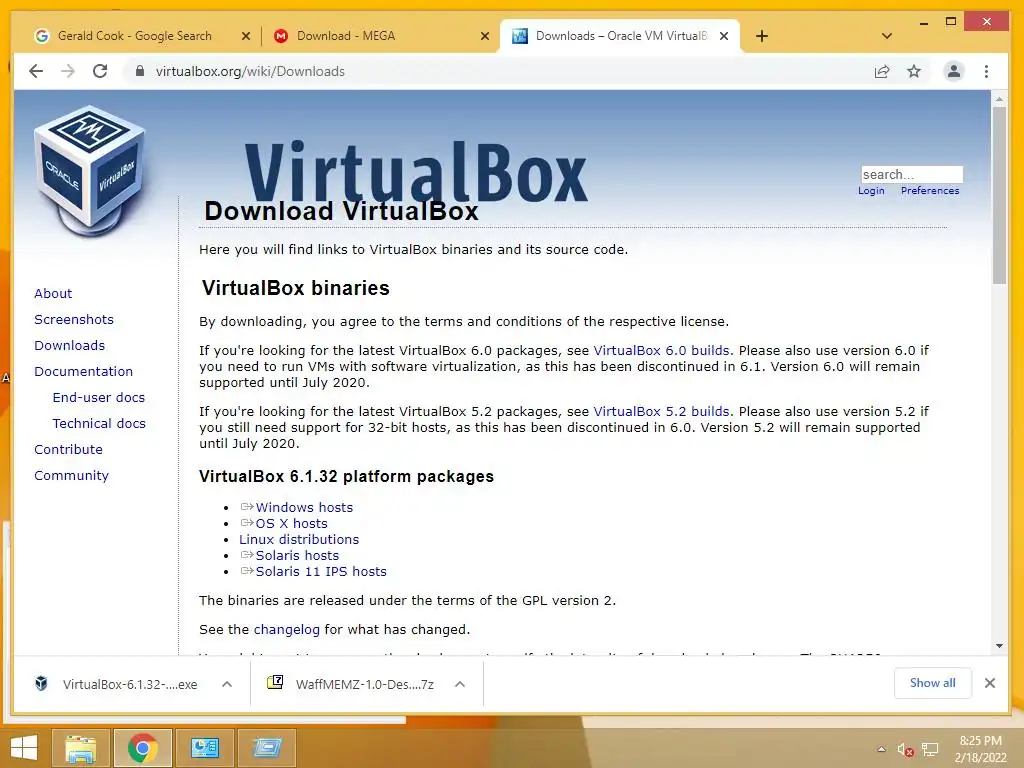The image size is (1024, 768).
Task: Open downloaded WaffMEMZ 7z archive
Action: (353, 684)
